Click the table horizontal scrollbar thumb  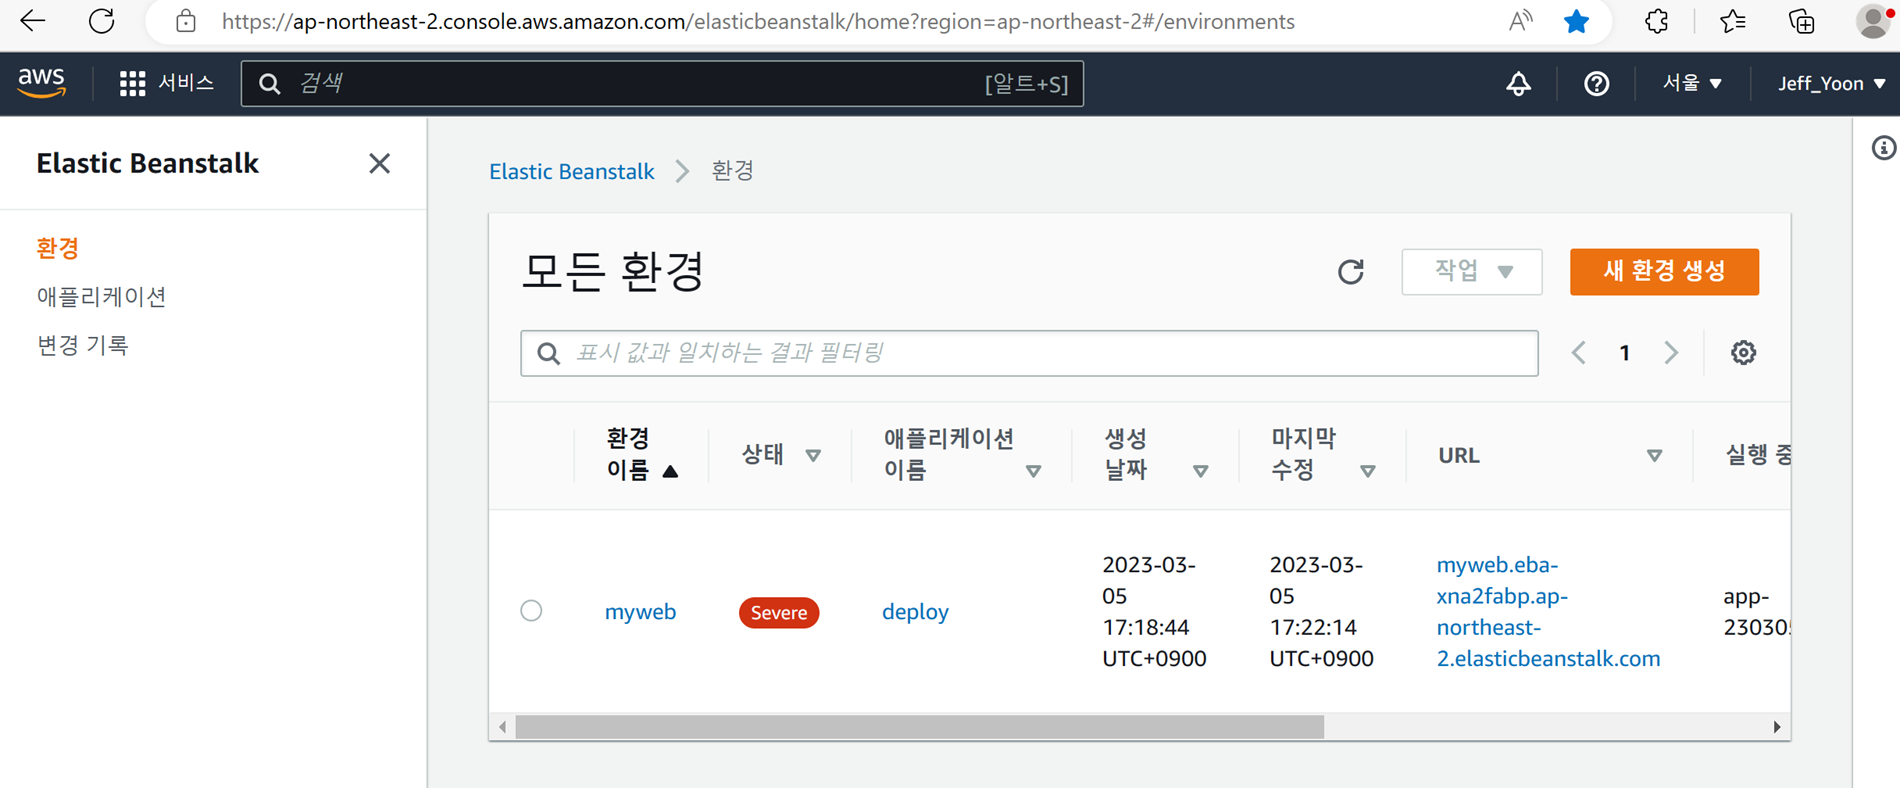[x=919, y=727]
